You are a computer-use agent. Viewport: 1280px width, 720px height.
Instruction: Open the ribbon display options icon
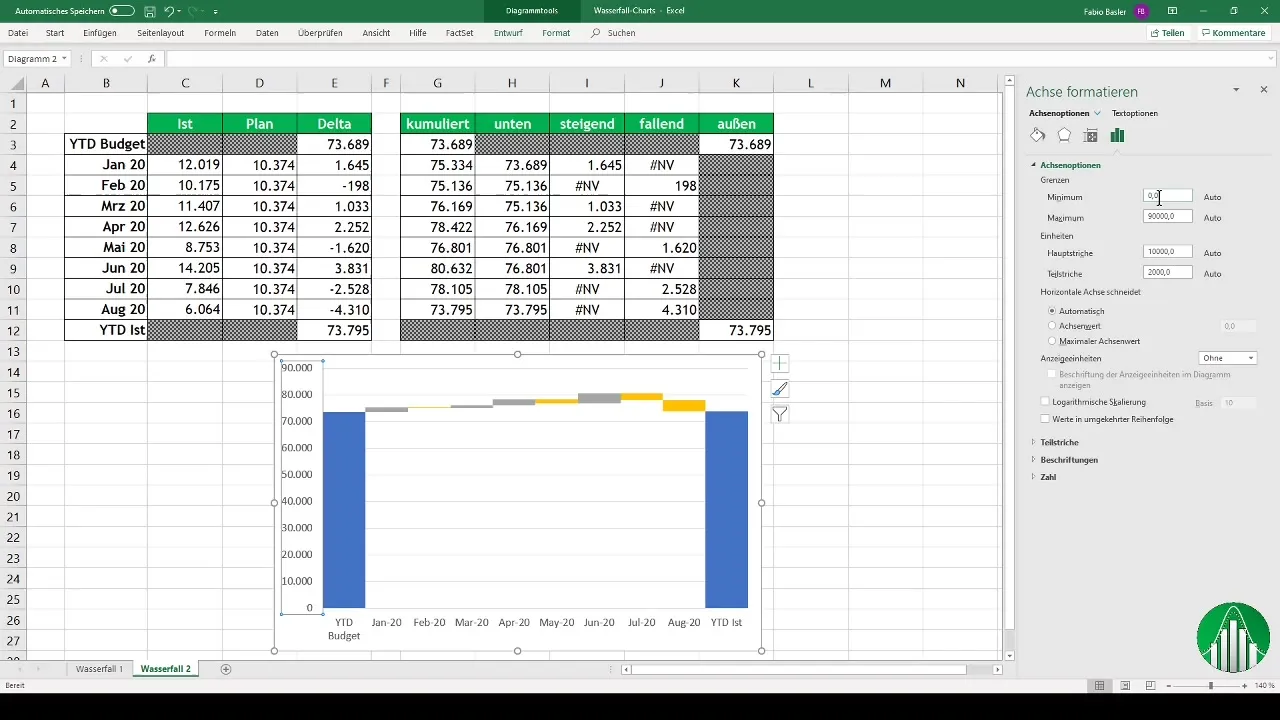point(1172,10)
